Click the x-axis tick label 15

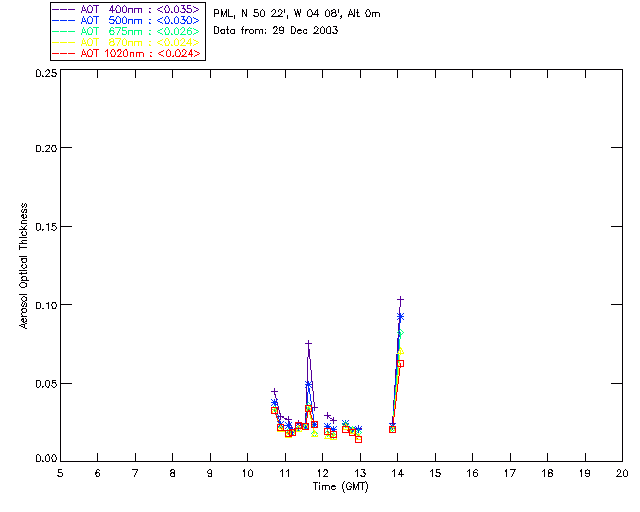pos(435,473)
